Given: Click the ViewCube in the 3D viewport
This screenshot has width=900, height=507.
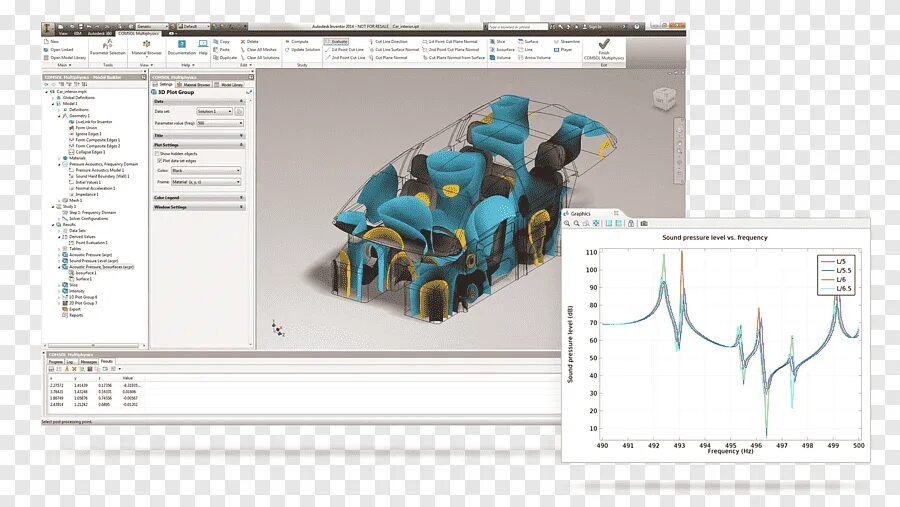Looking at the screenshot, I should coord(664,99).
